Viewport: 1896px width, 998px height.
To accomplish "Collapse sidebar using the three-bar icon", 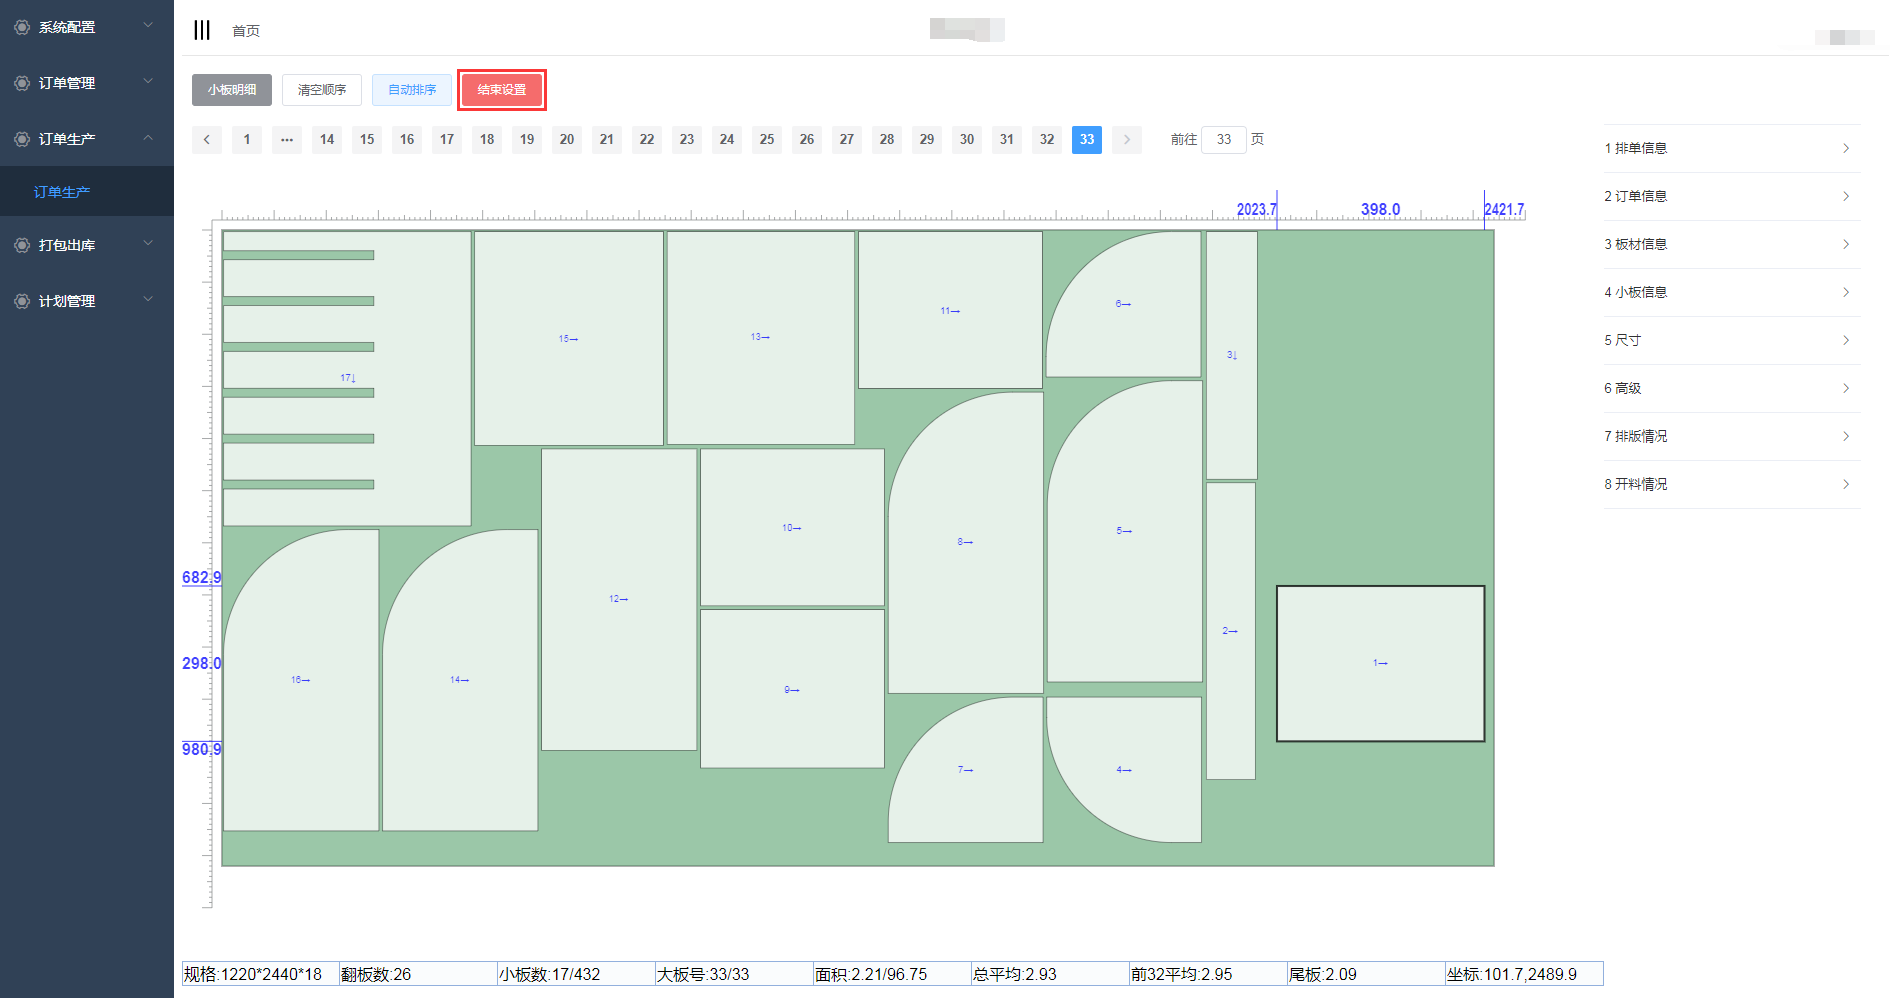I will point(202,30).
